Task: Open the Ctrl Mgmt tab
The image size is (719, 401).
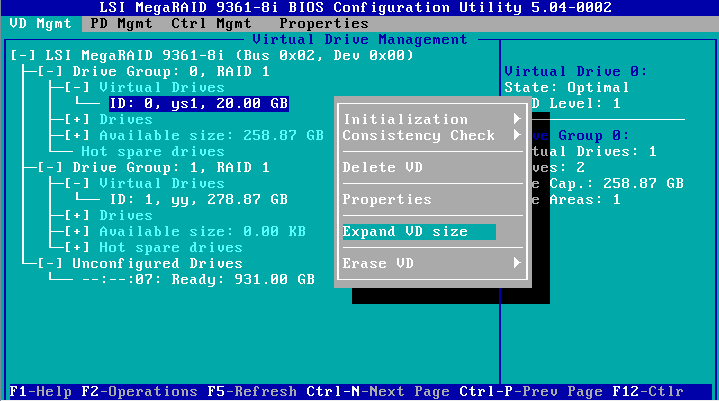Action: pos(211,23)
